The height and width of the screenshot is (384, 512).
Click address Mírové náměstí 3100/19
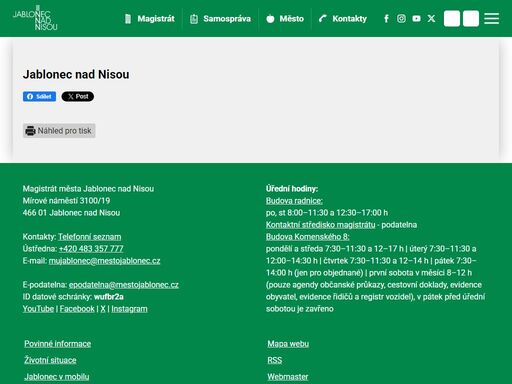tap(66, 201)
